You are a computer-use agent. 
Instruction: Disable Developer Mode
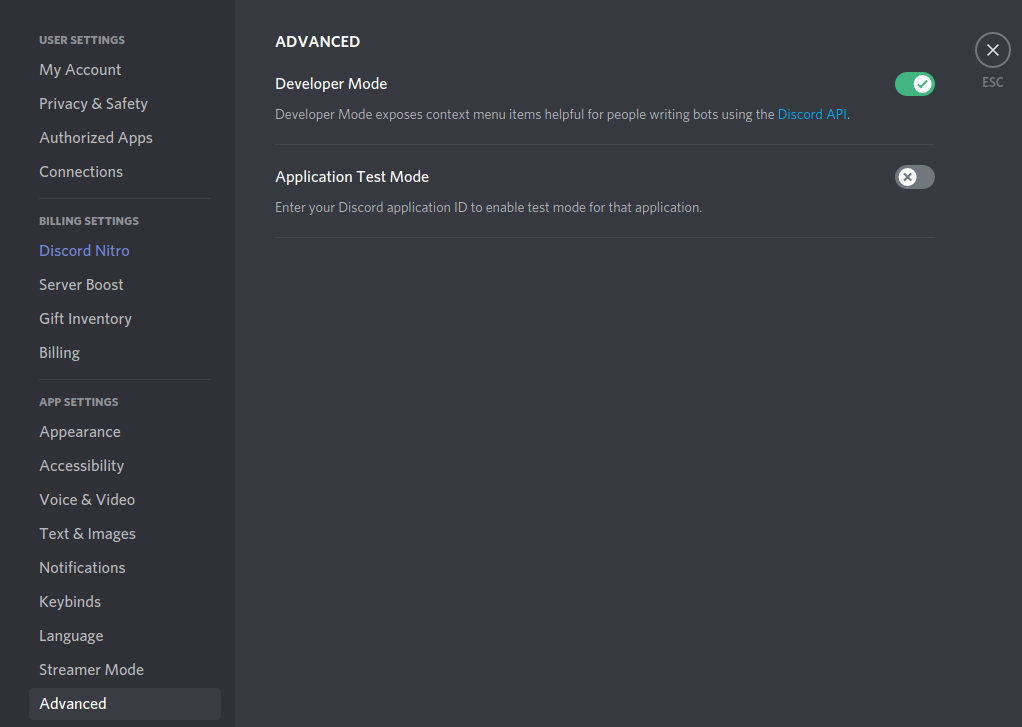914,84
